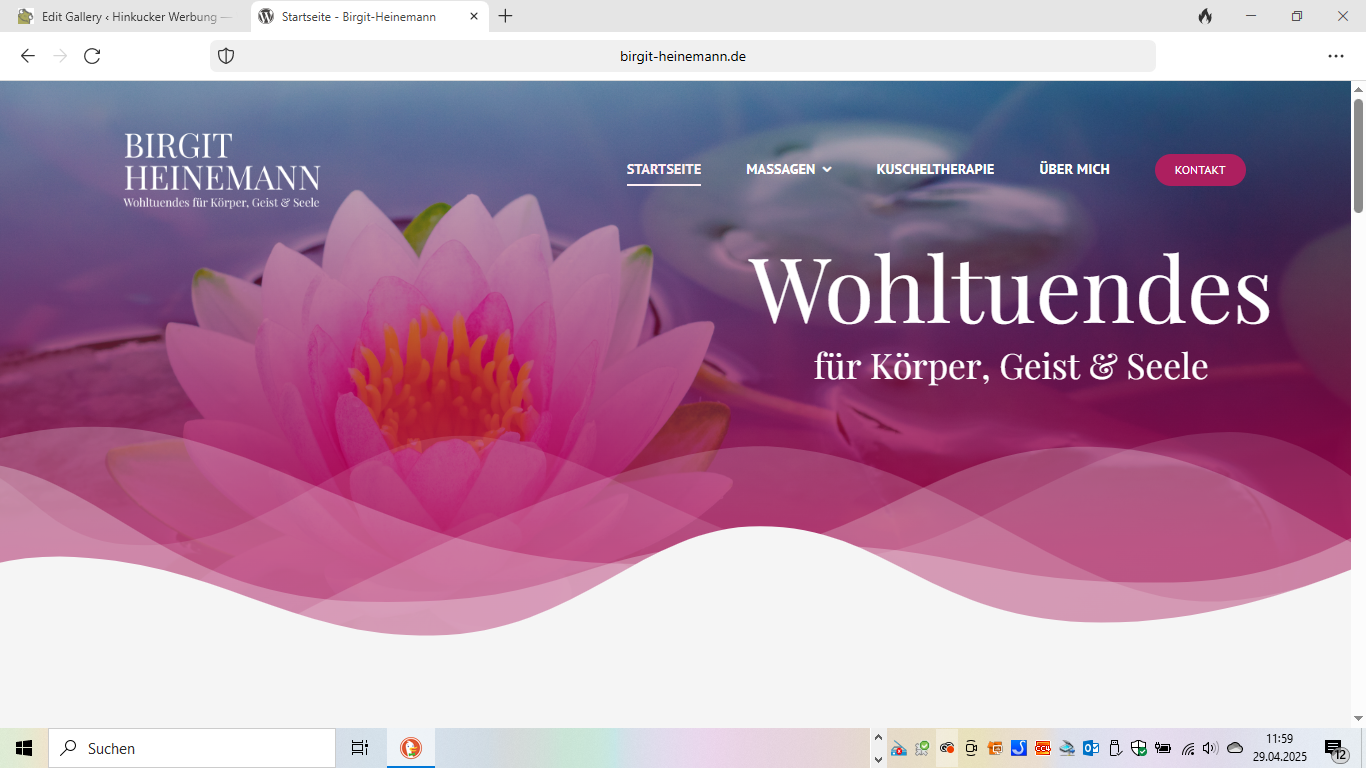Click the orange screenshot tool tray icon
Viewport: 1366px width, 768px height.
coord(995,748)
